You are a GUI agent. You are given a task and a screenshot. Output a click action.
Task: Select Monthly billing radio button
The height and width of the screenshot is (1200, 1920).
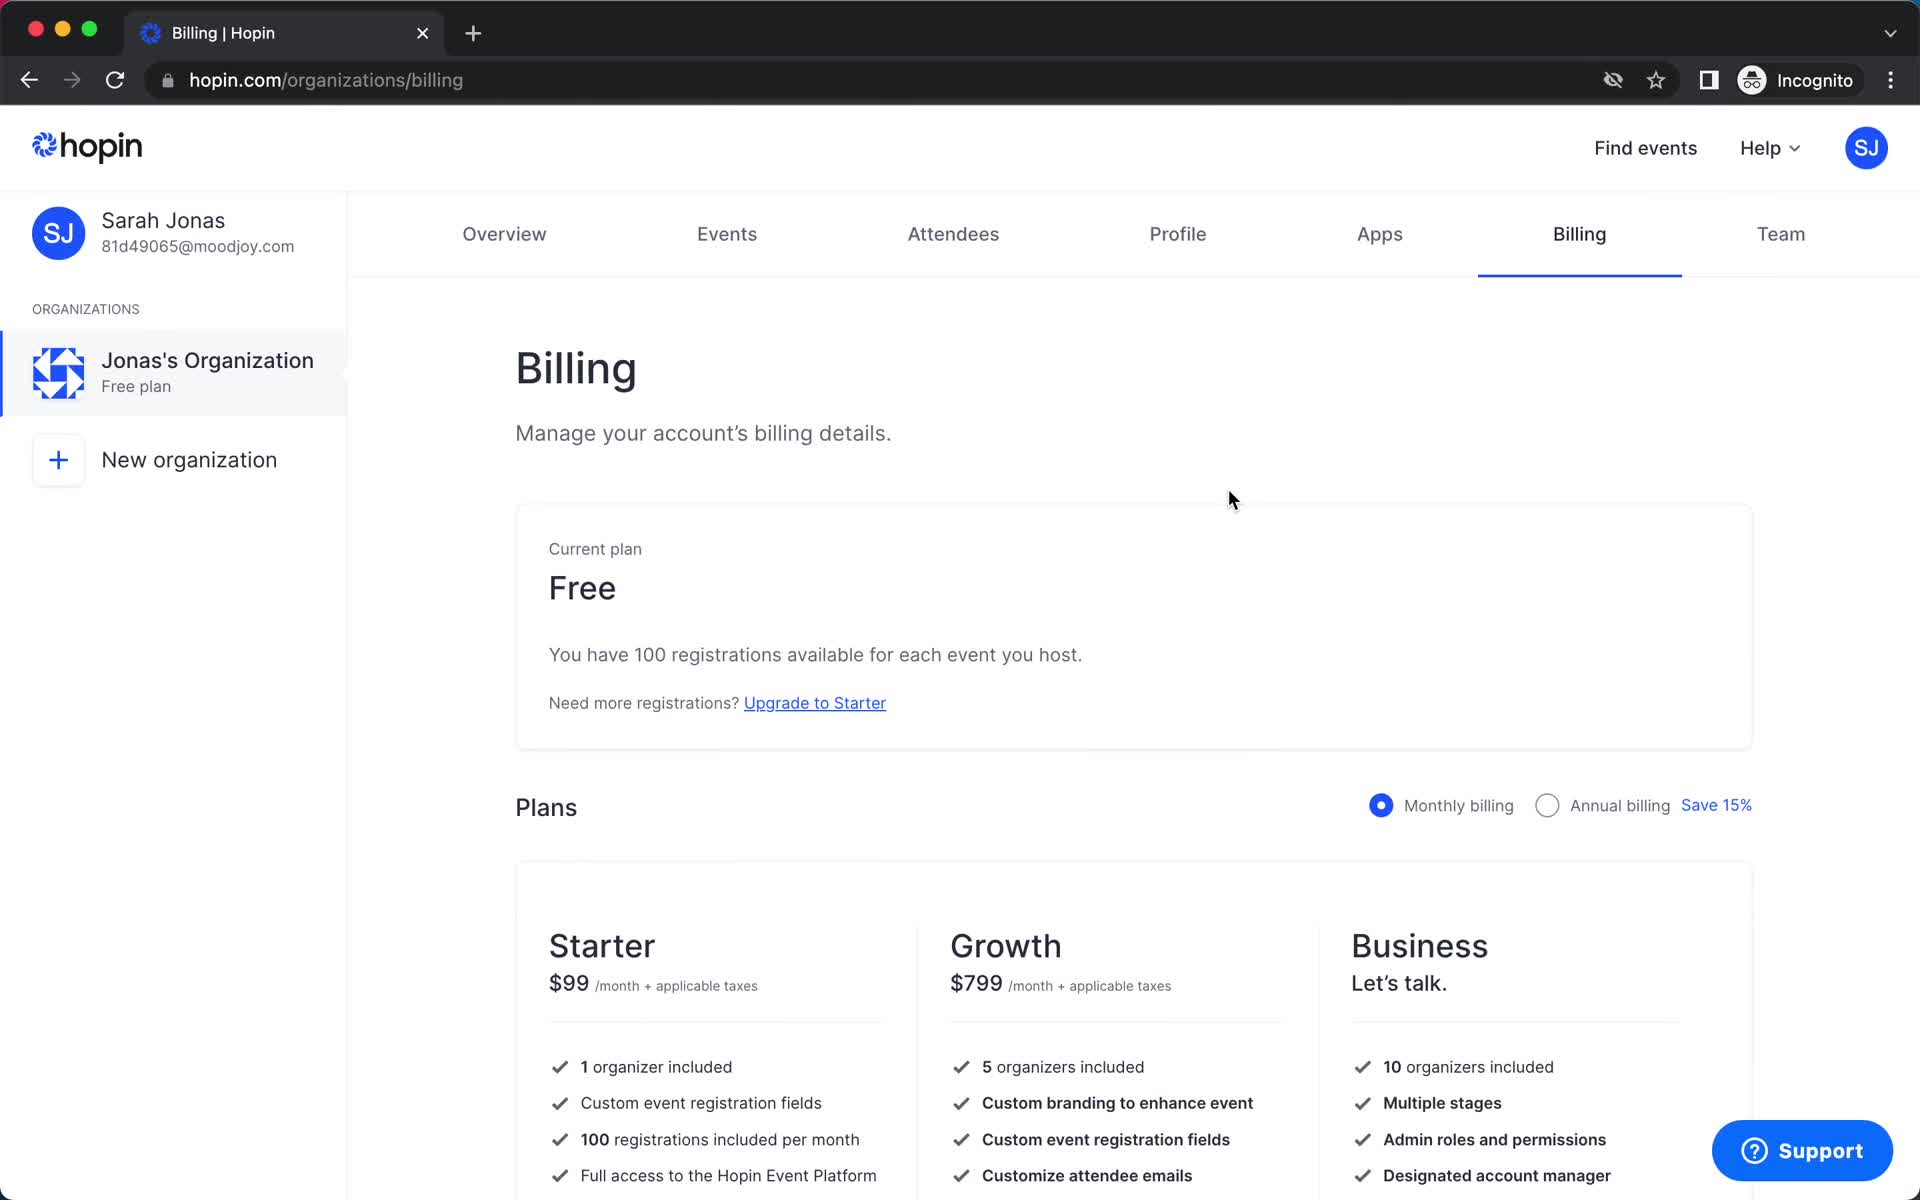click(x=1381, y=805)
